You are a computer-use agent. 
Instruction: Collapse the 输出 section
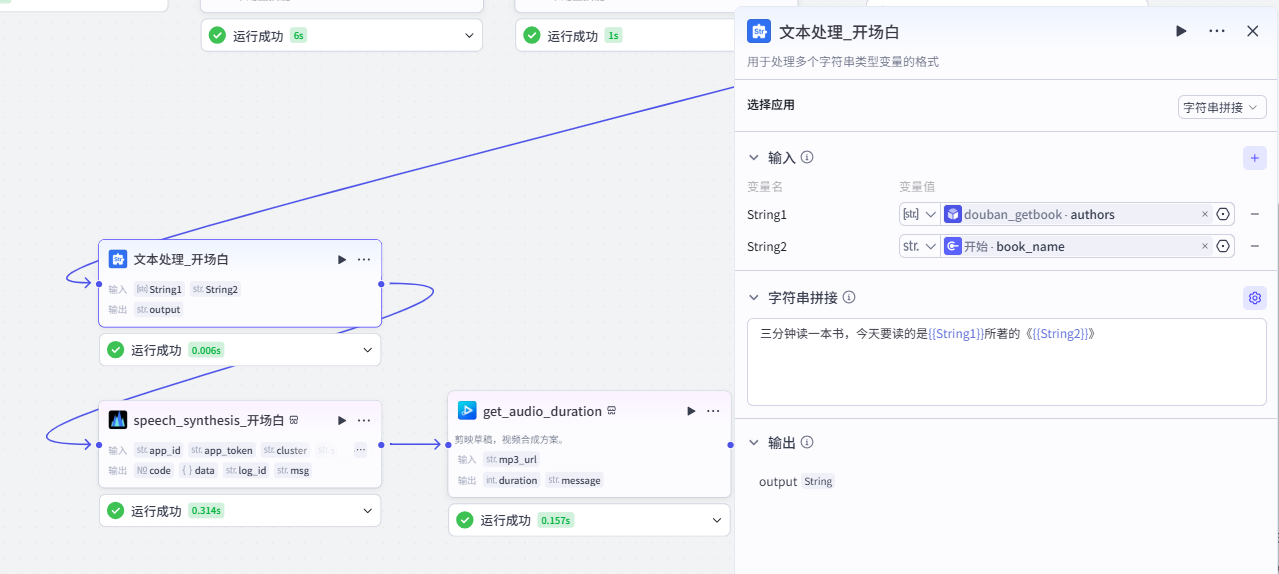tap(754, 442)
